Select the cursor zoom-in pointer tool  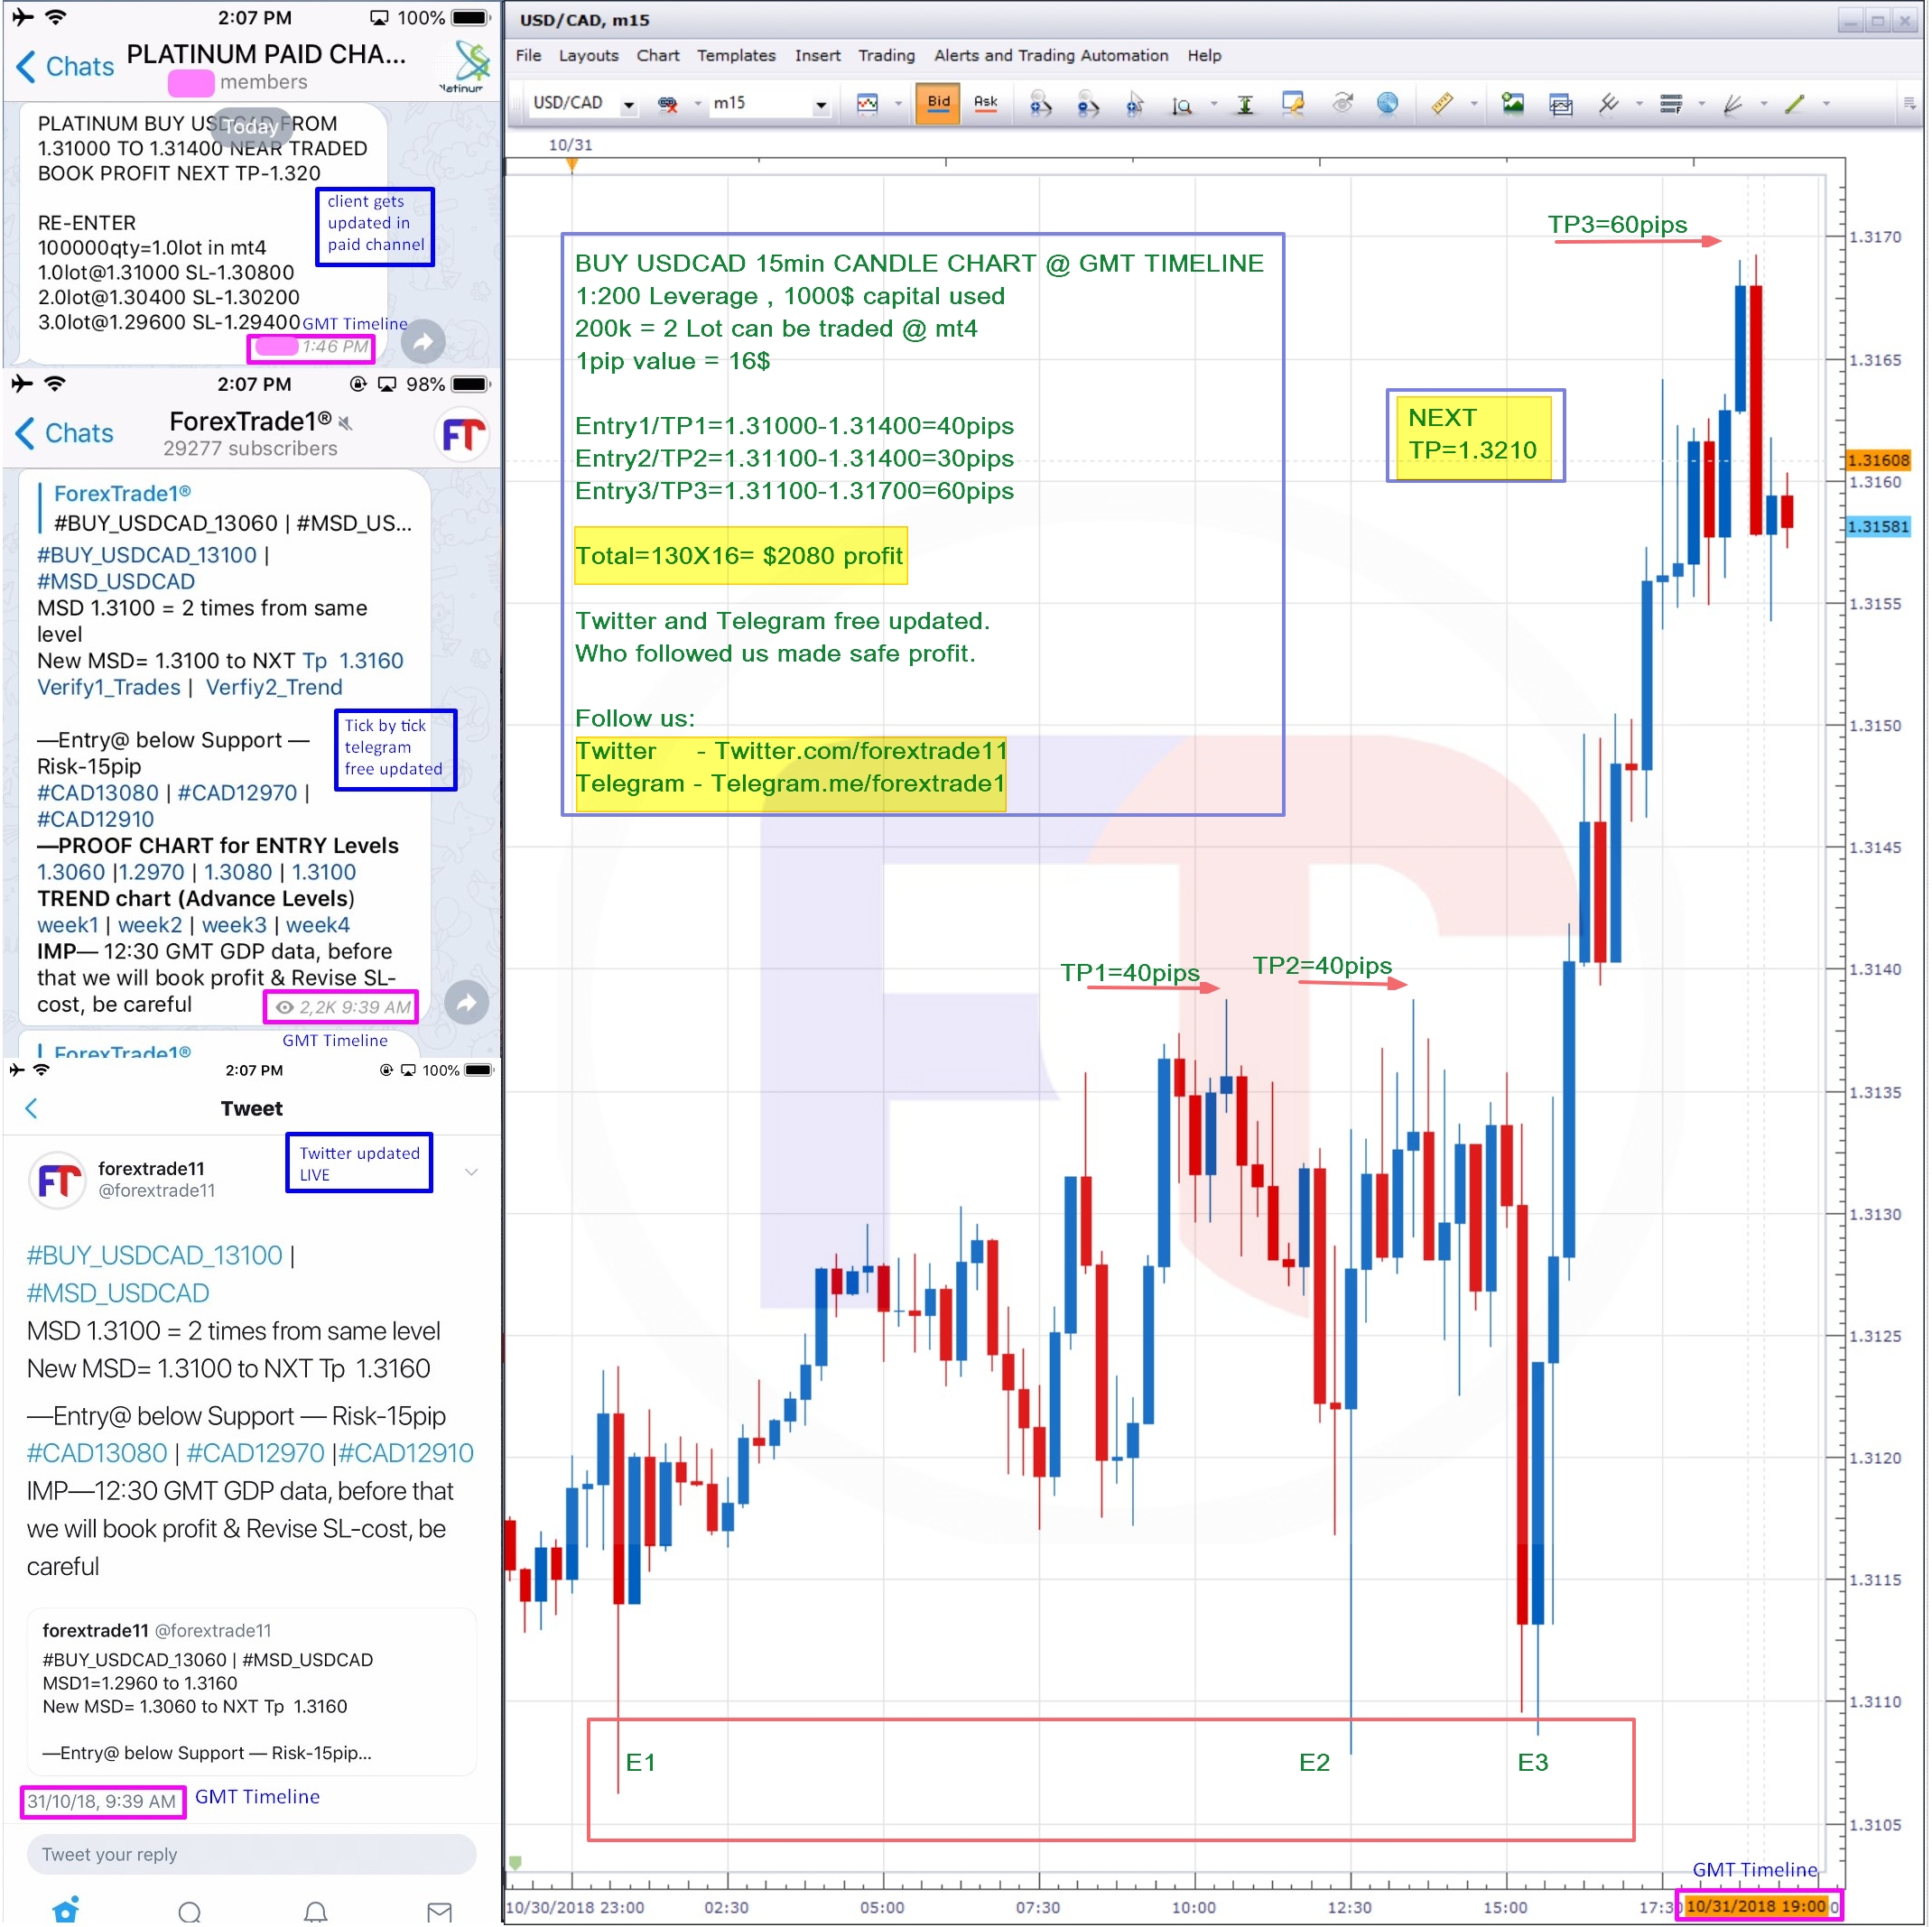pos(1134,104)
